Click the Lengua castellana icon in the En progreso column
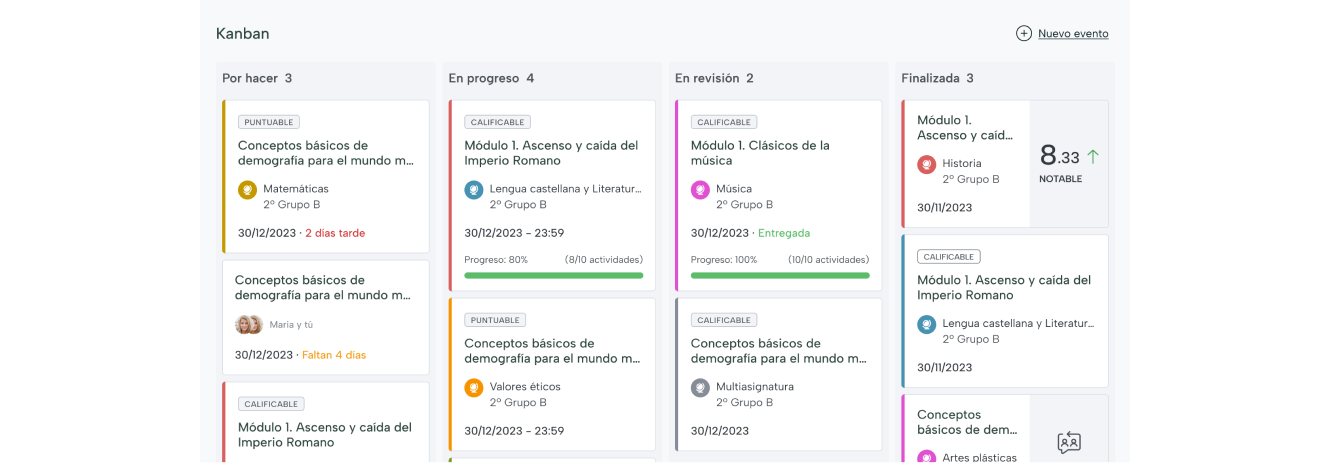Image resolution: width=1330 pixels, height=463 pixels. pyautogui.click(x=474, y=189)
